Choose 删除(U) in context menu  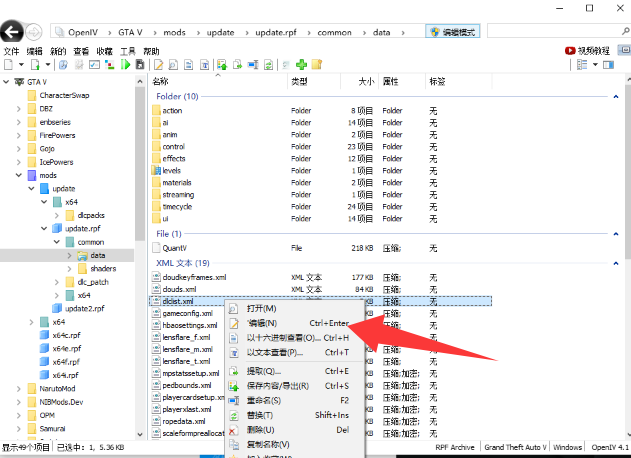pos(294,429)
